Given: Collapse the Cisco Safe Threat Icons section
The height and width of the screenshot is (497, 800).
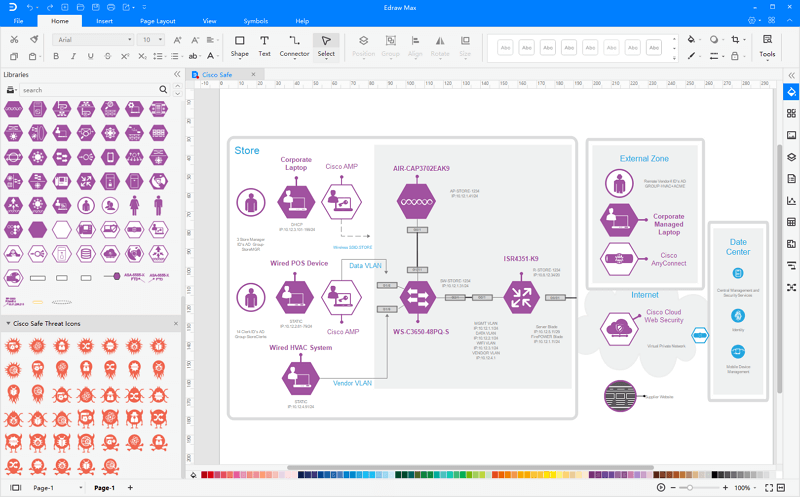Looking at the screenshot, I should (8, 324).
